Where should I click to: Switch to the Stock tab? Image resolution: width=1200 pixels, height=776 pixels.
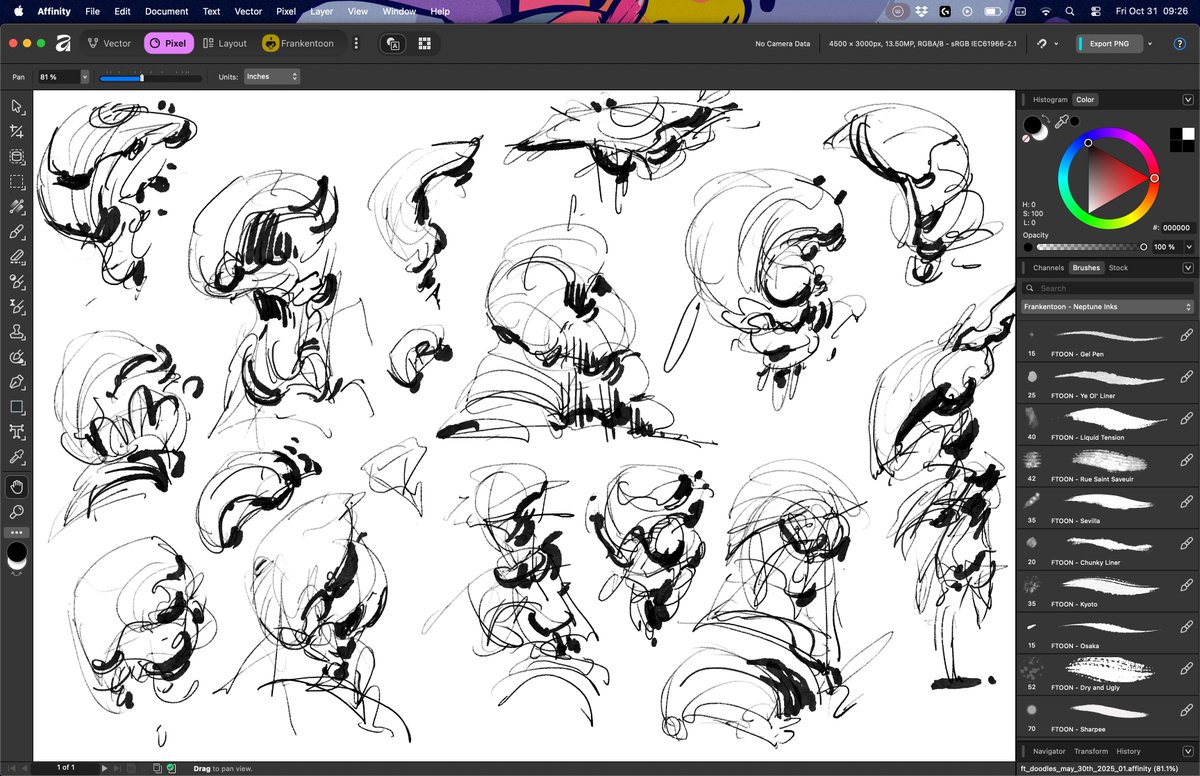click(x=1118, y=268)
